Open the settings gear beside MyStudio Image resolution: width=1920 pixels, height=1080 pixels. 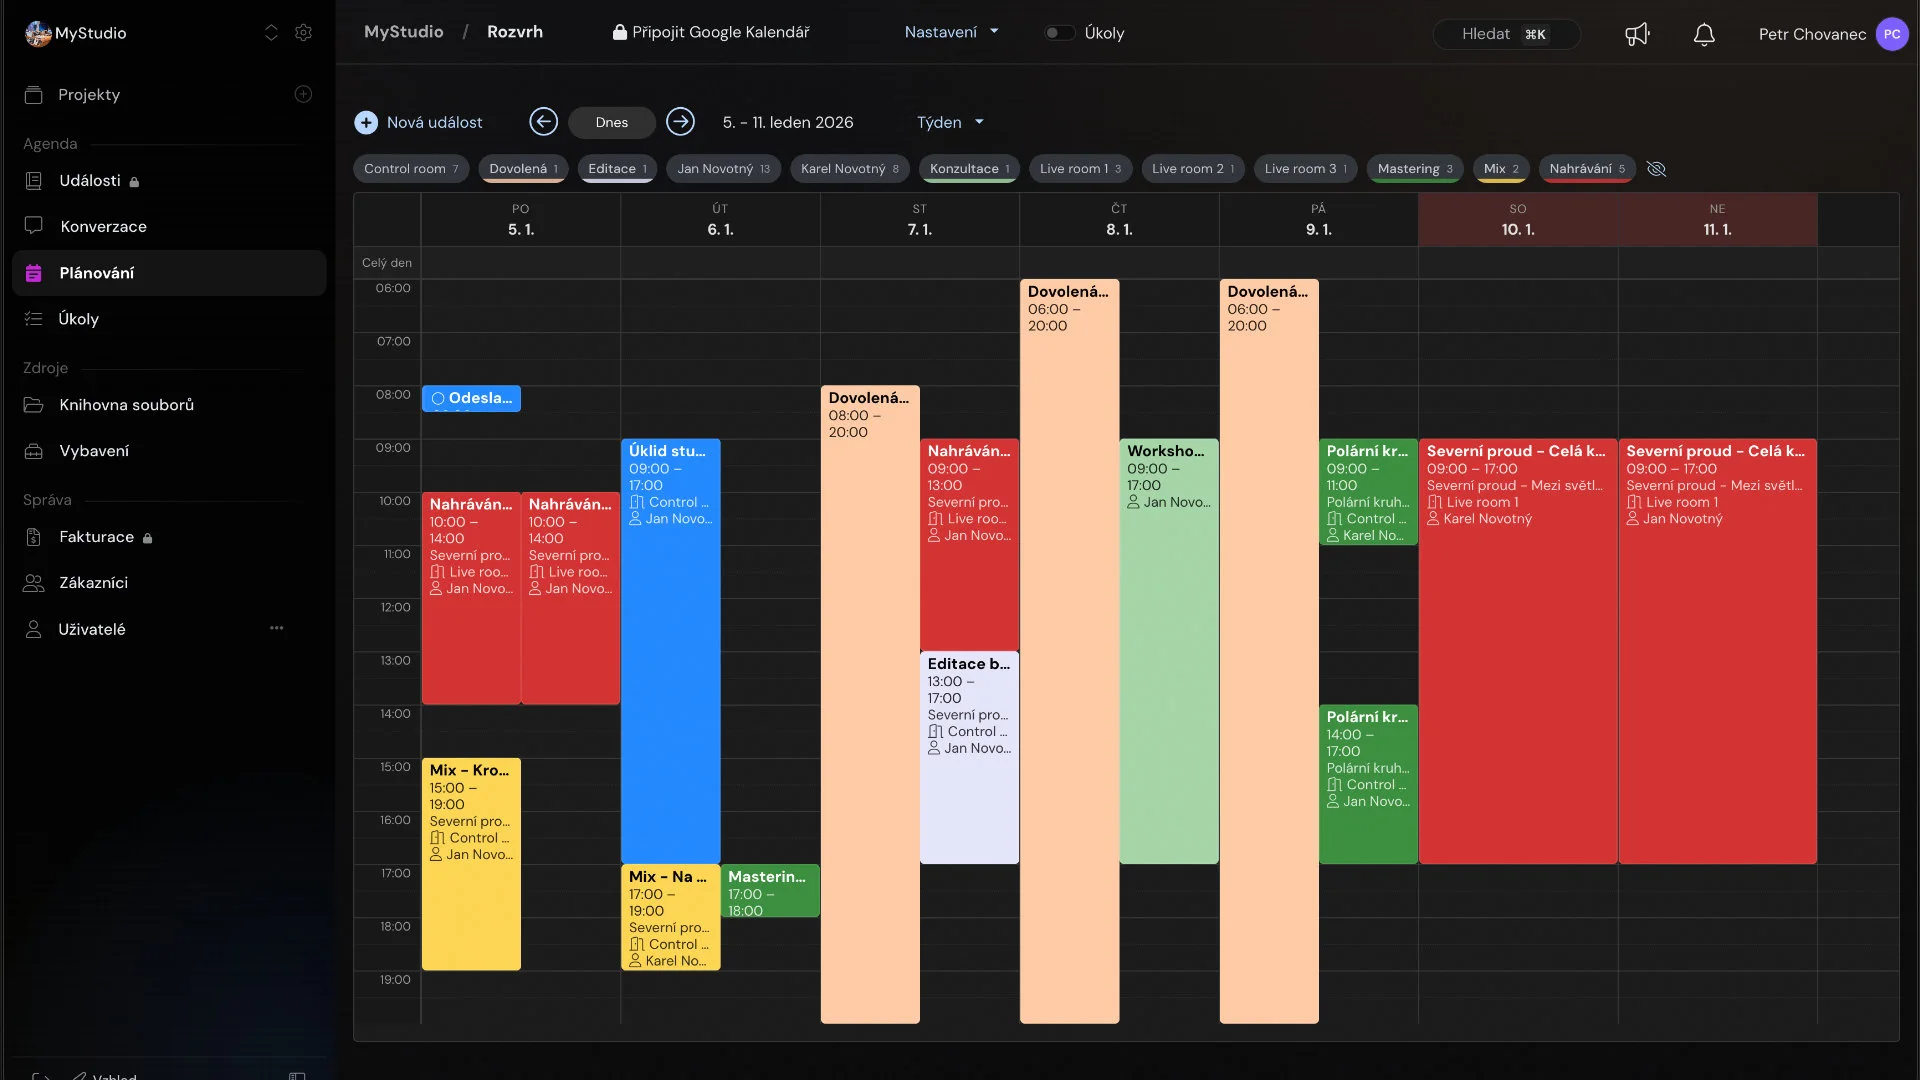[303, 33]
